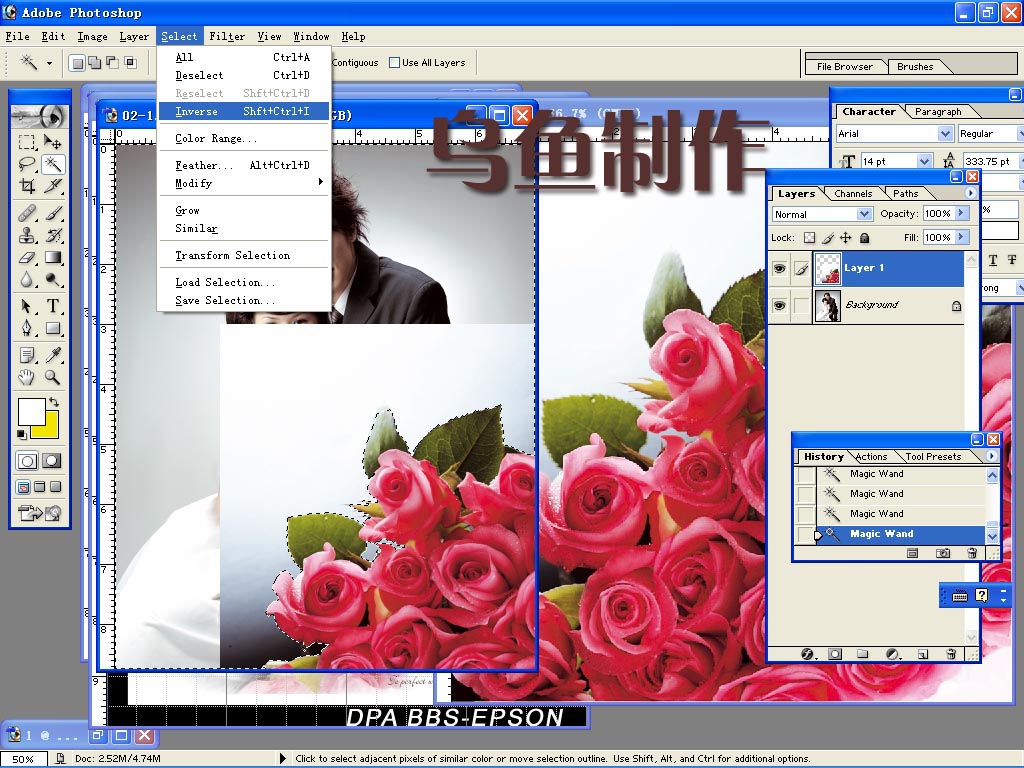Click the default colors mini swatch icon
This screenshot has height=768, width=1024.
[x=22, y=434]
